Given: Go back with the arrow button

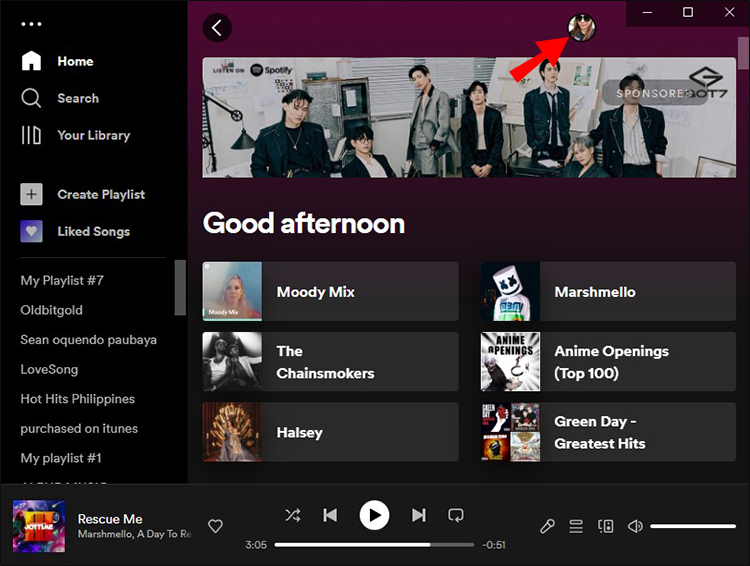Looking at the screenshot, I should 217,28.
